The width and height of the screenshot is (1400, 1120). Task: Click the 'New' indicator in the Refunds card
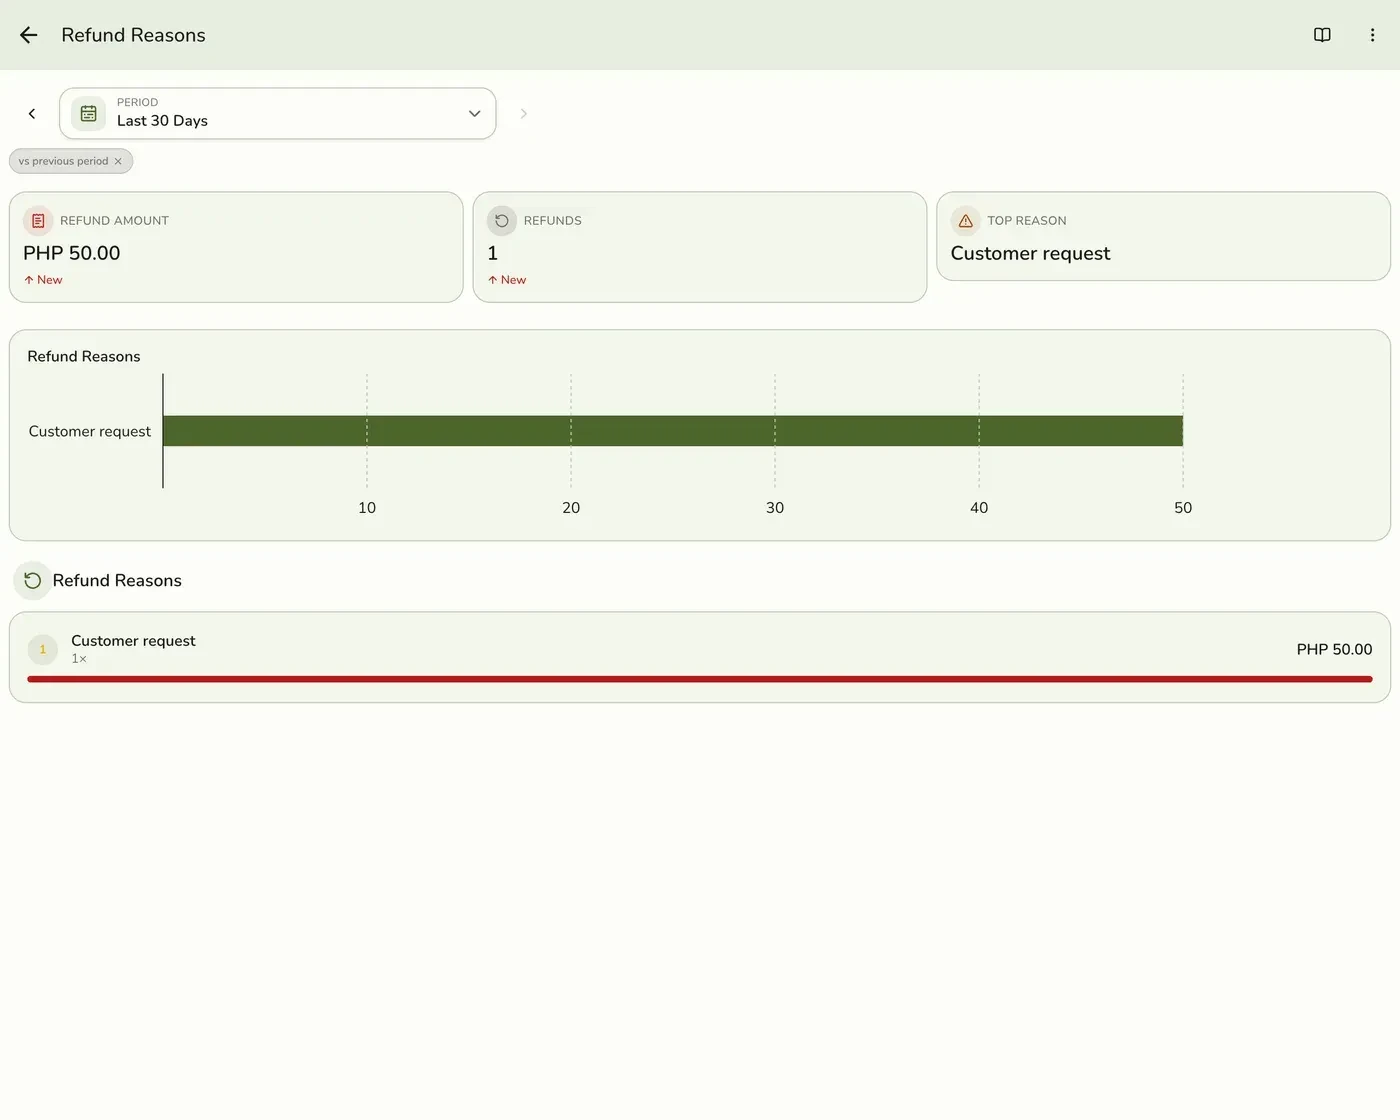pyautogui.click(x=507, y=280)
